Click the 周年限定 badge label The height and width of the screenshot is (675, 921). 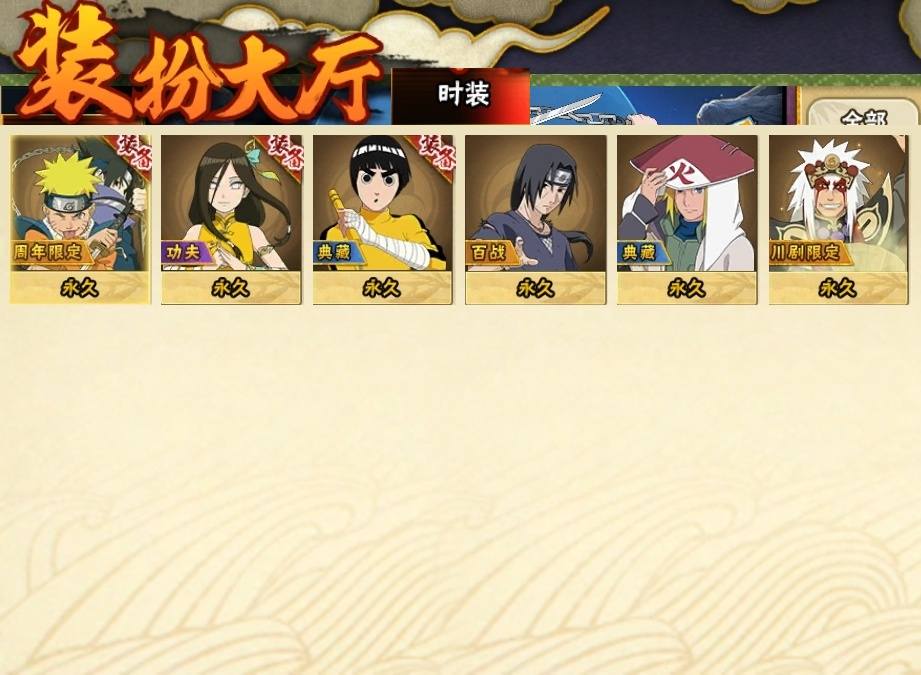(49, 252)
